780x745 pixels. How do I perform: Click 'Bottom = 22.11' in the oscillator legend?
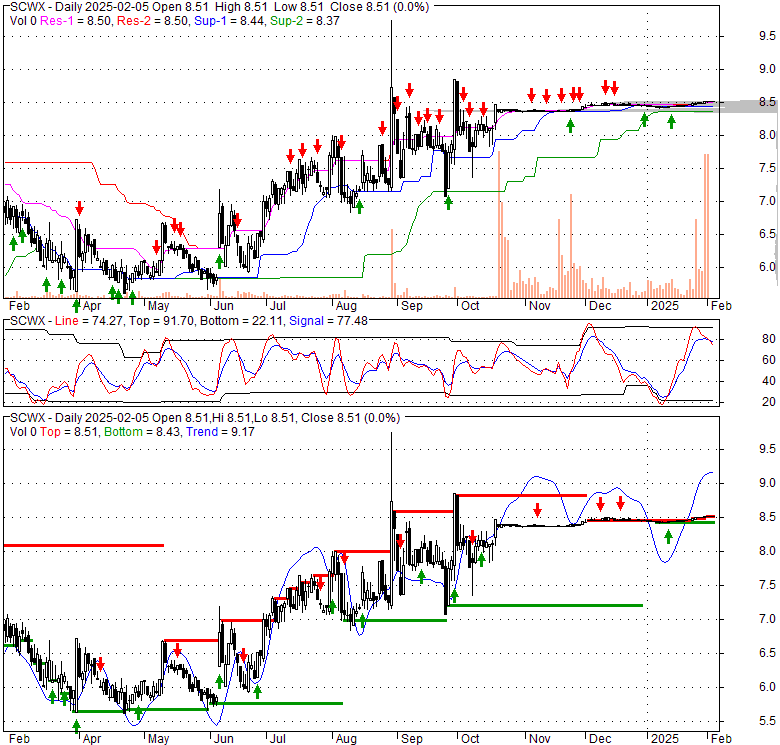click(241, 321)
